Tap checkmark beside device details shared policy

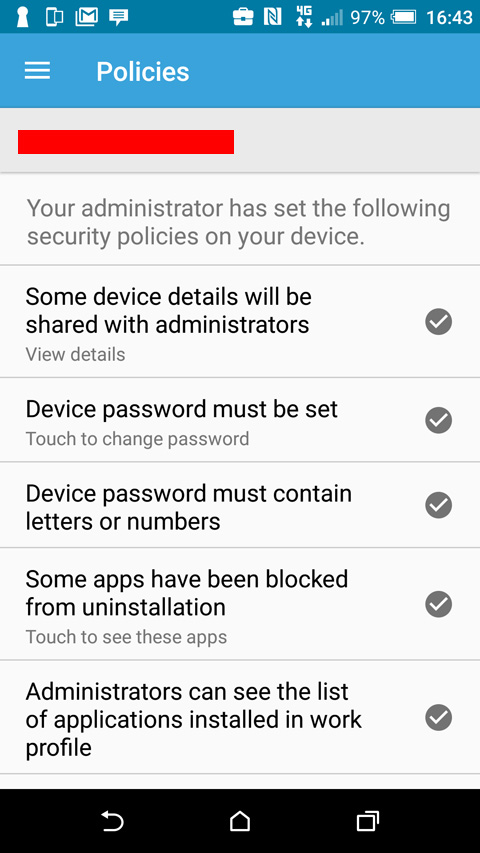(439, 322)
